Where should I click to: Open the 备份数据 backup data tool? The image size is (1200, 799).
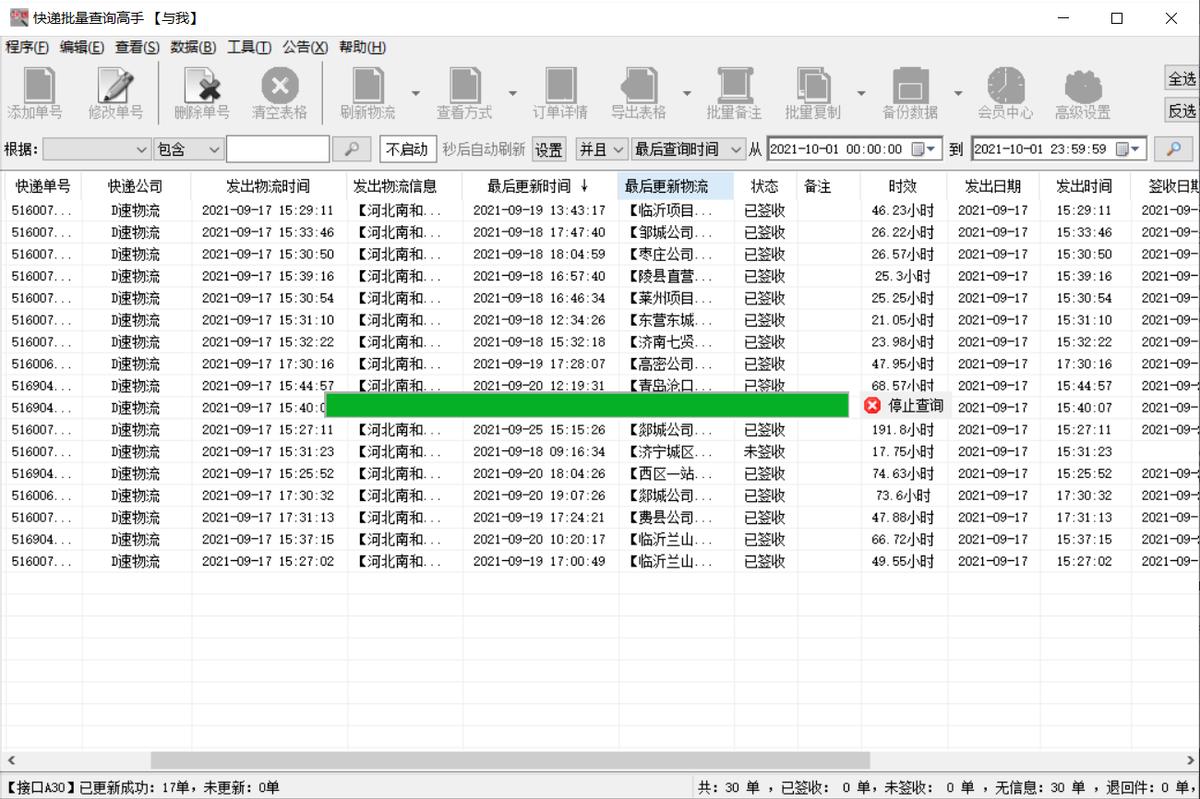pos(910,94)
